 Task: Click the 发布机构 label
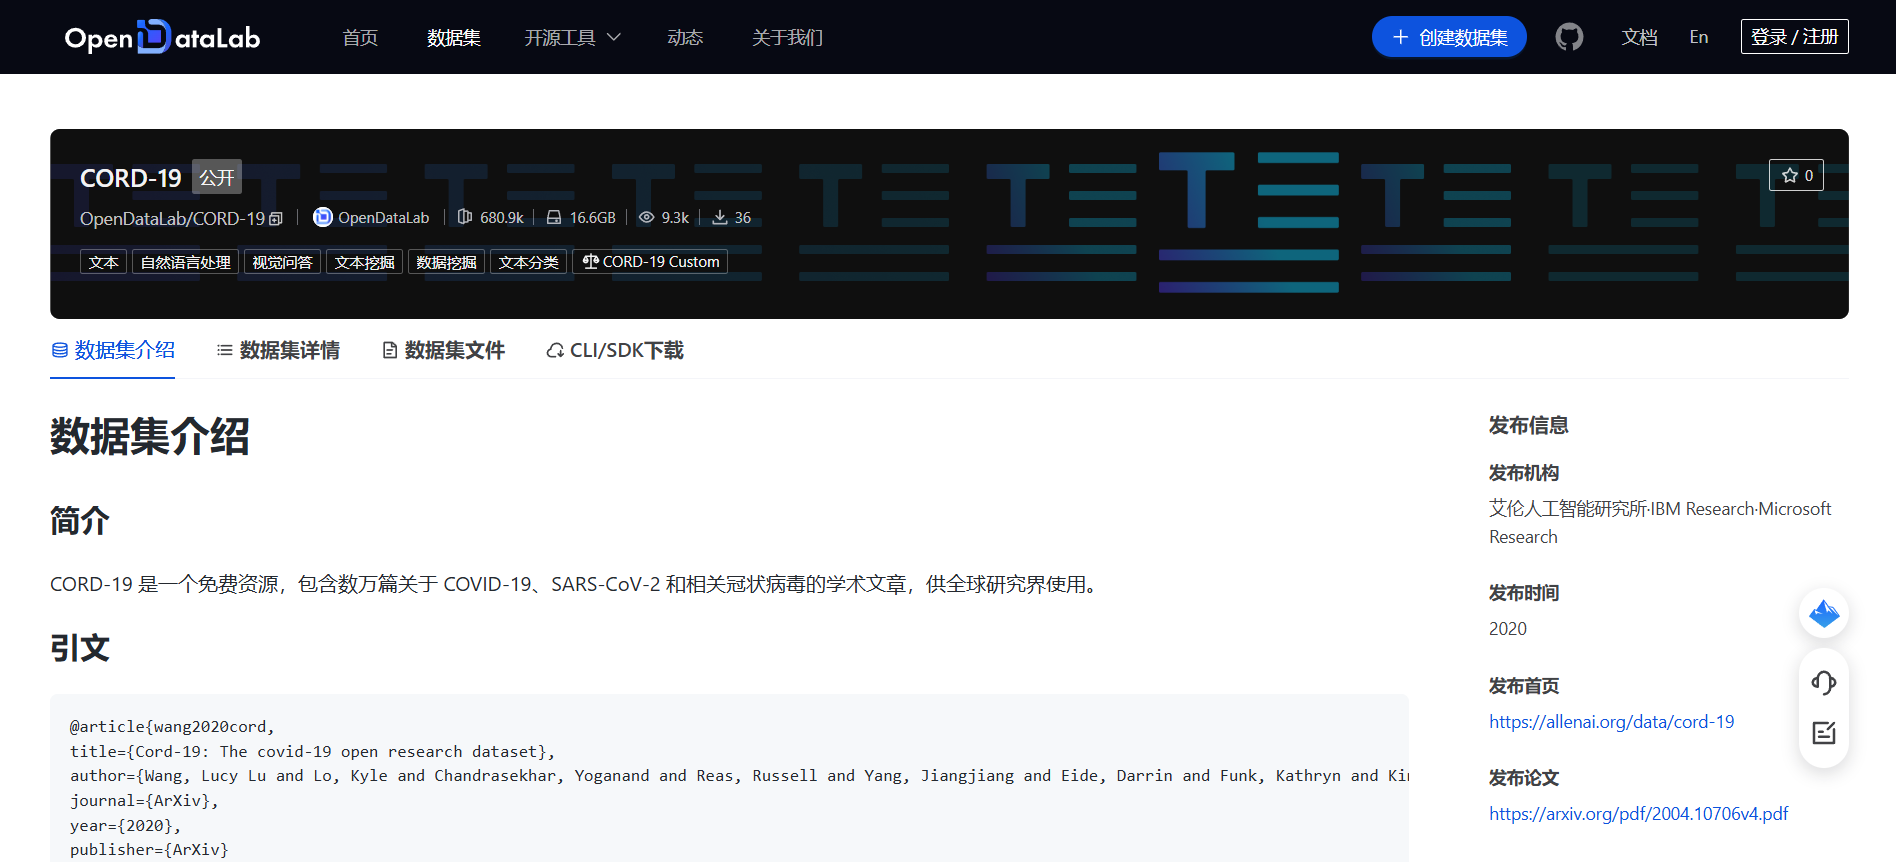(1524, 473)
